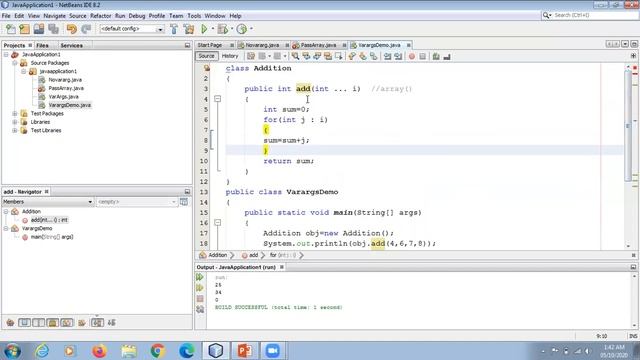Click the New Project toolbar icon
The height and width of the screenshot is (360, 640).
(24, 29)
